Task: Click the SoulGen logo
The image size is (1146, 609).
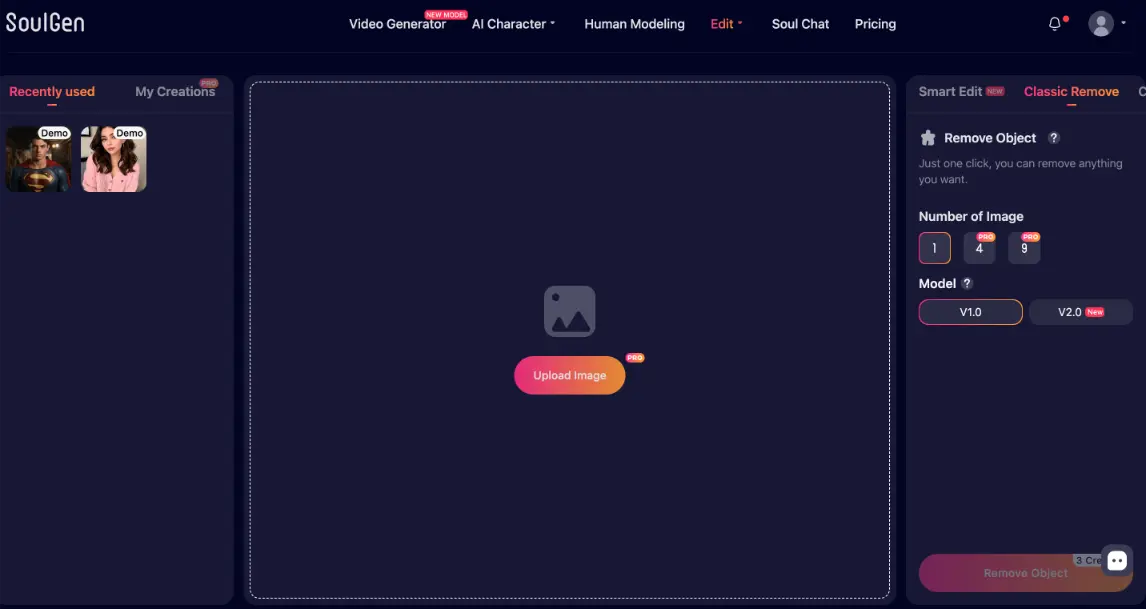Action: 45,21
